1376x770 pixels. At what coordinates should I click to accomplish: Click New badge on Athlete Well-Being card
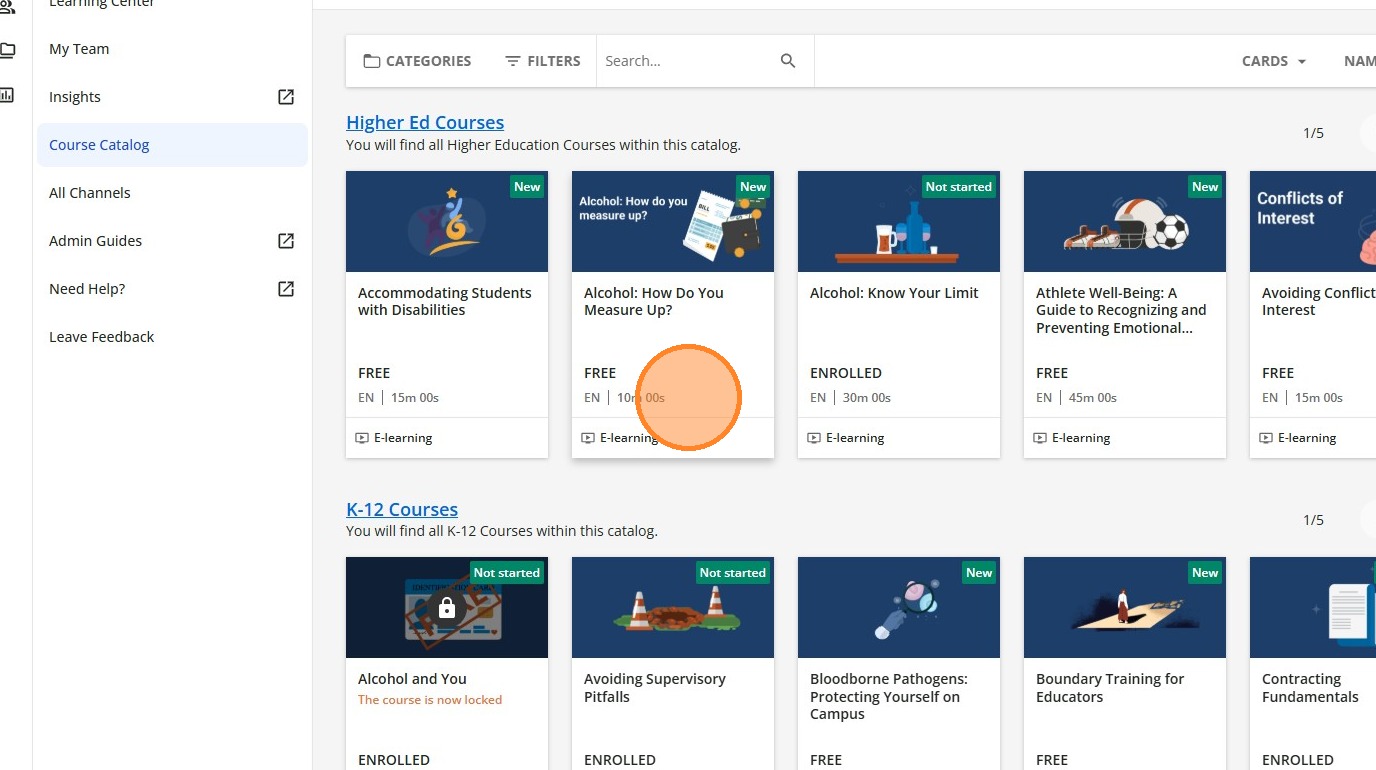tap(1205, 187)
